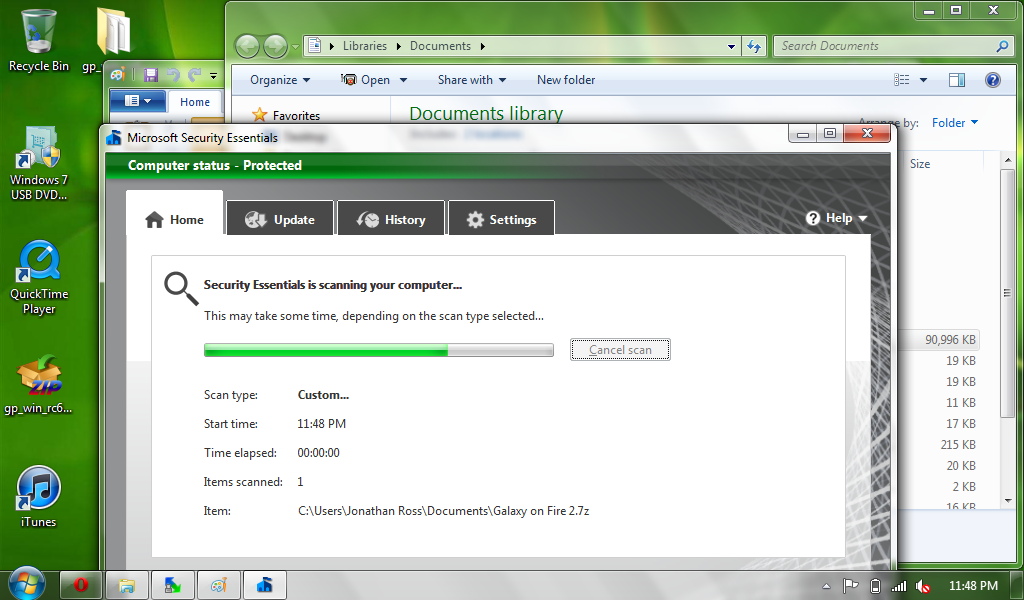Click the Forward arrow in the Documents window
Screen dimensions: 1024x600
(x=275, y=46)
